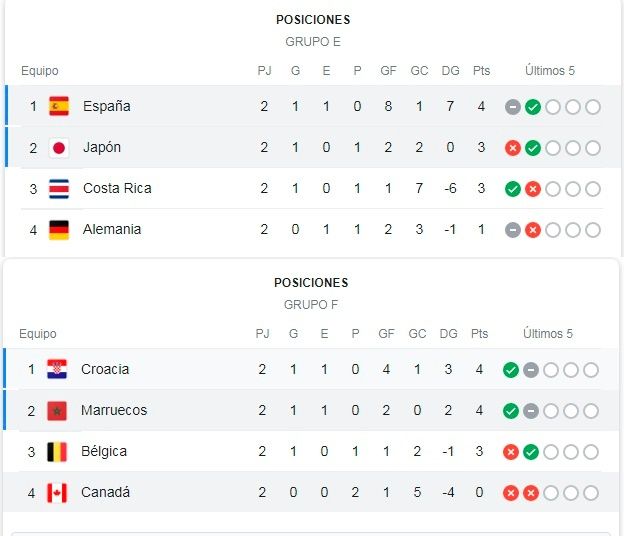
Task: Click Alemania's gray draw result icon
Action: coord(513,230)
